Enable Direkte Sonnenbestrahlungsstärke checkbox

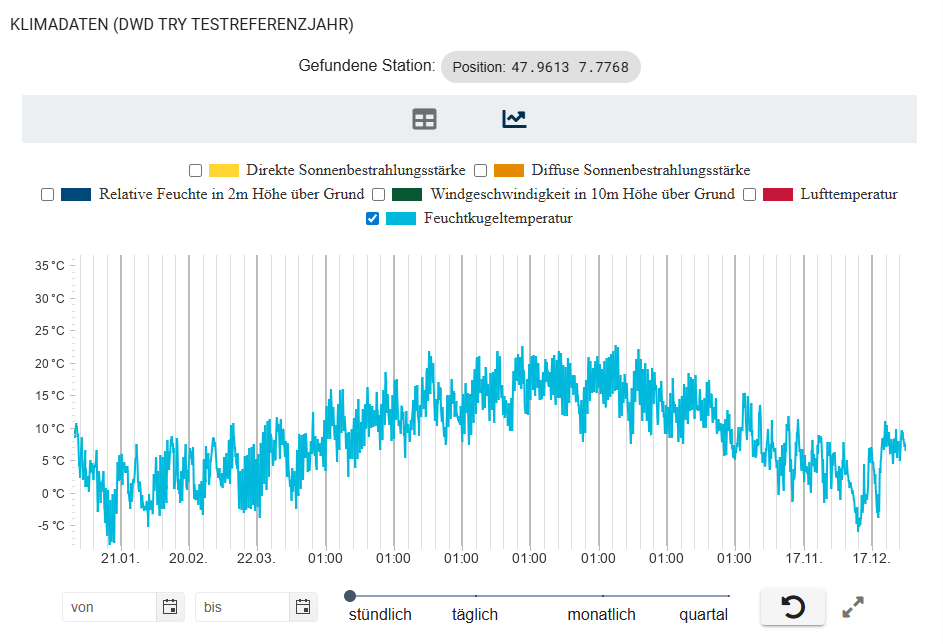(x=196, y=170)
